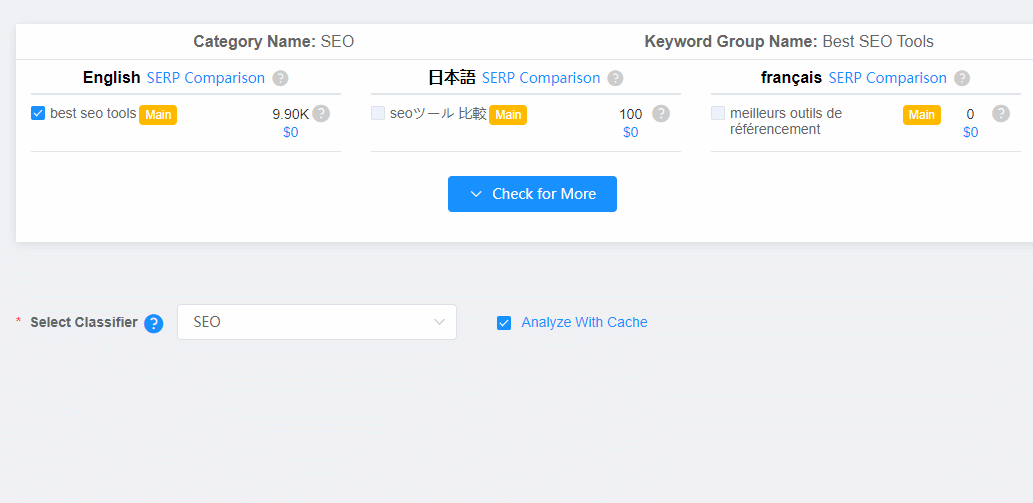Click help icon beside English SERP Comparison
Screen dimensions: 1033x503
click(x=281, y=78)
